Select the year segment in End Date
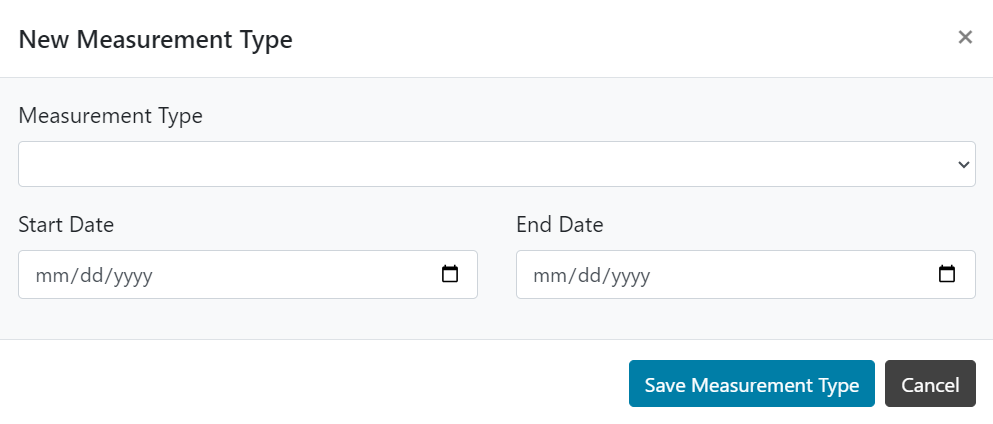The height and width of the screenshot is (424, 993). pyautogui.click(x=630, y=275)
